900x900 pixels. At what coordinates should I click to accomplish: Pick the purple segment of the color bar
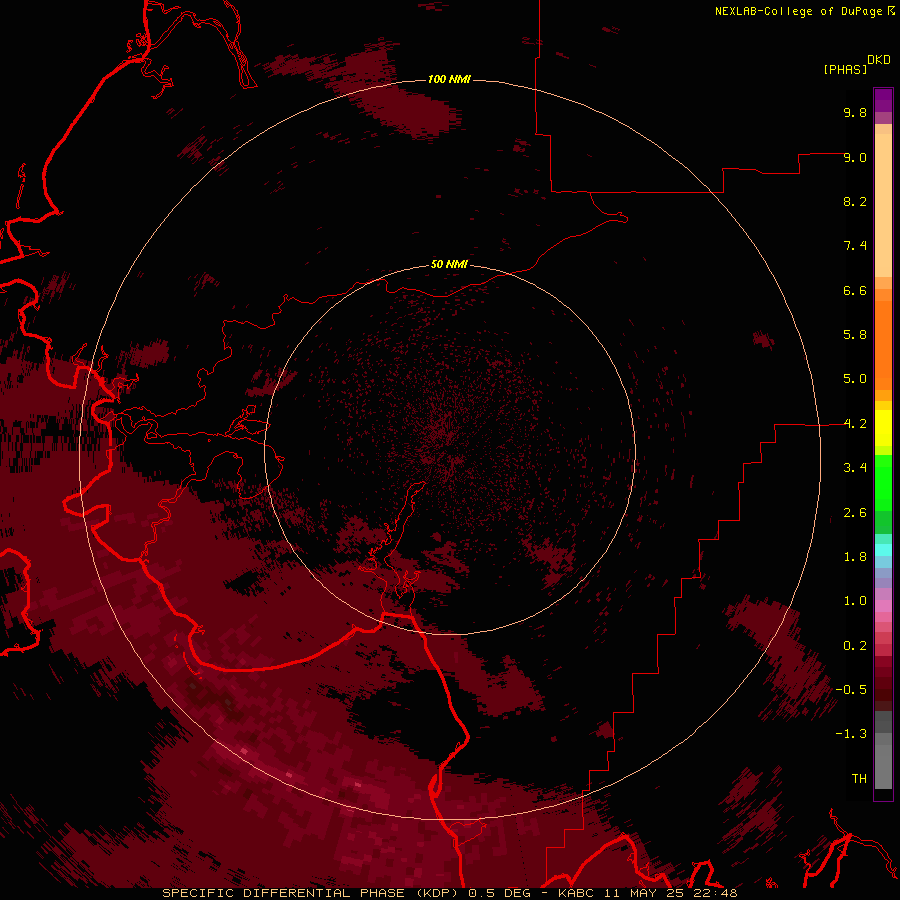pyautogui.click(x=883, y=100)
